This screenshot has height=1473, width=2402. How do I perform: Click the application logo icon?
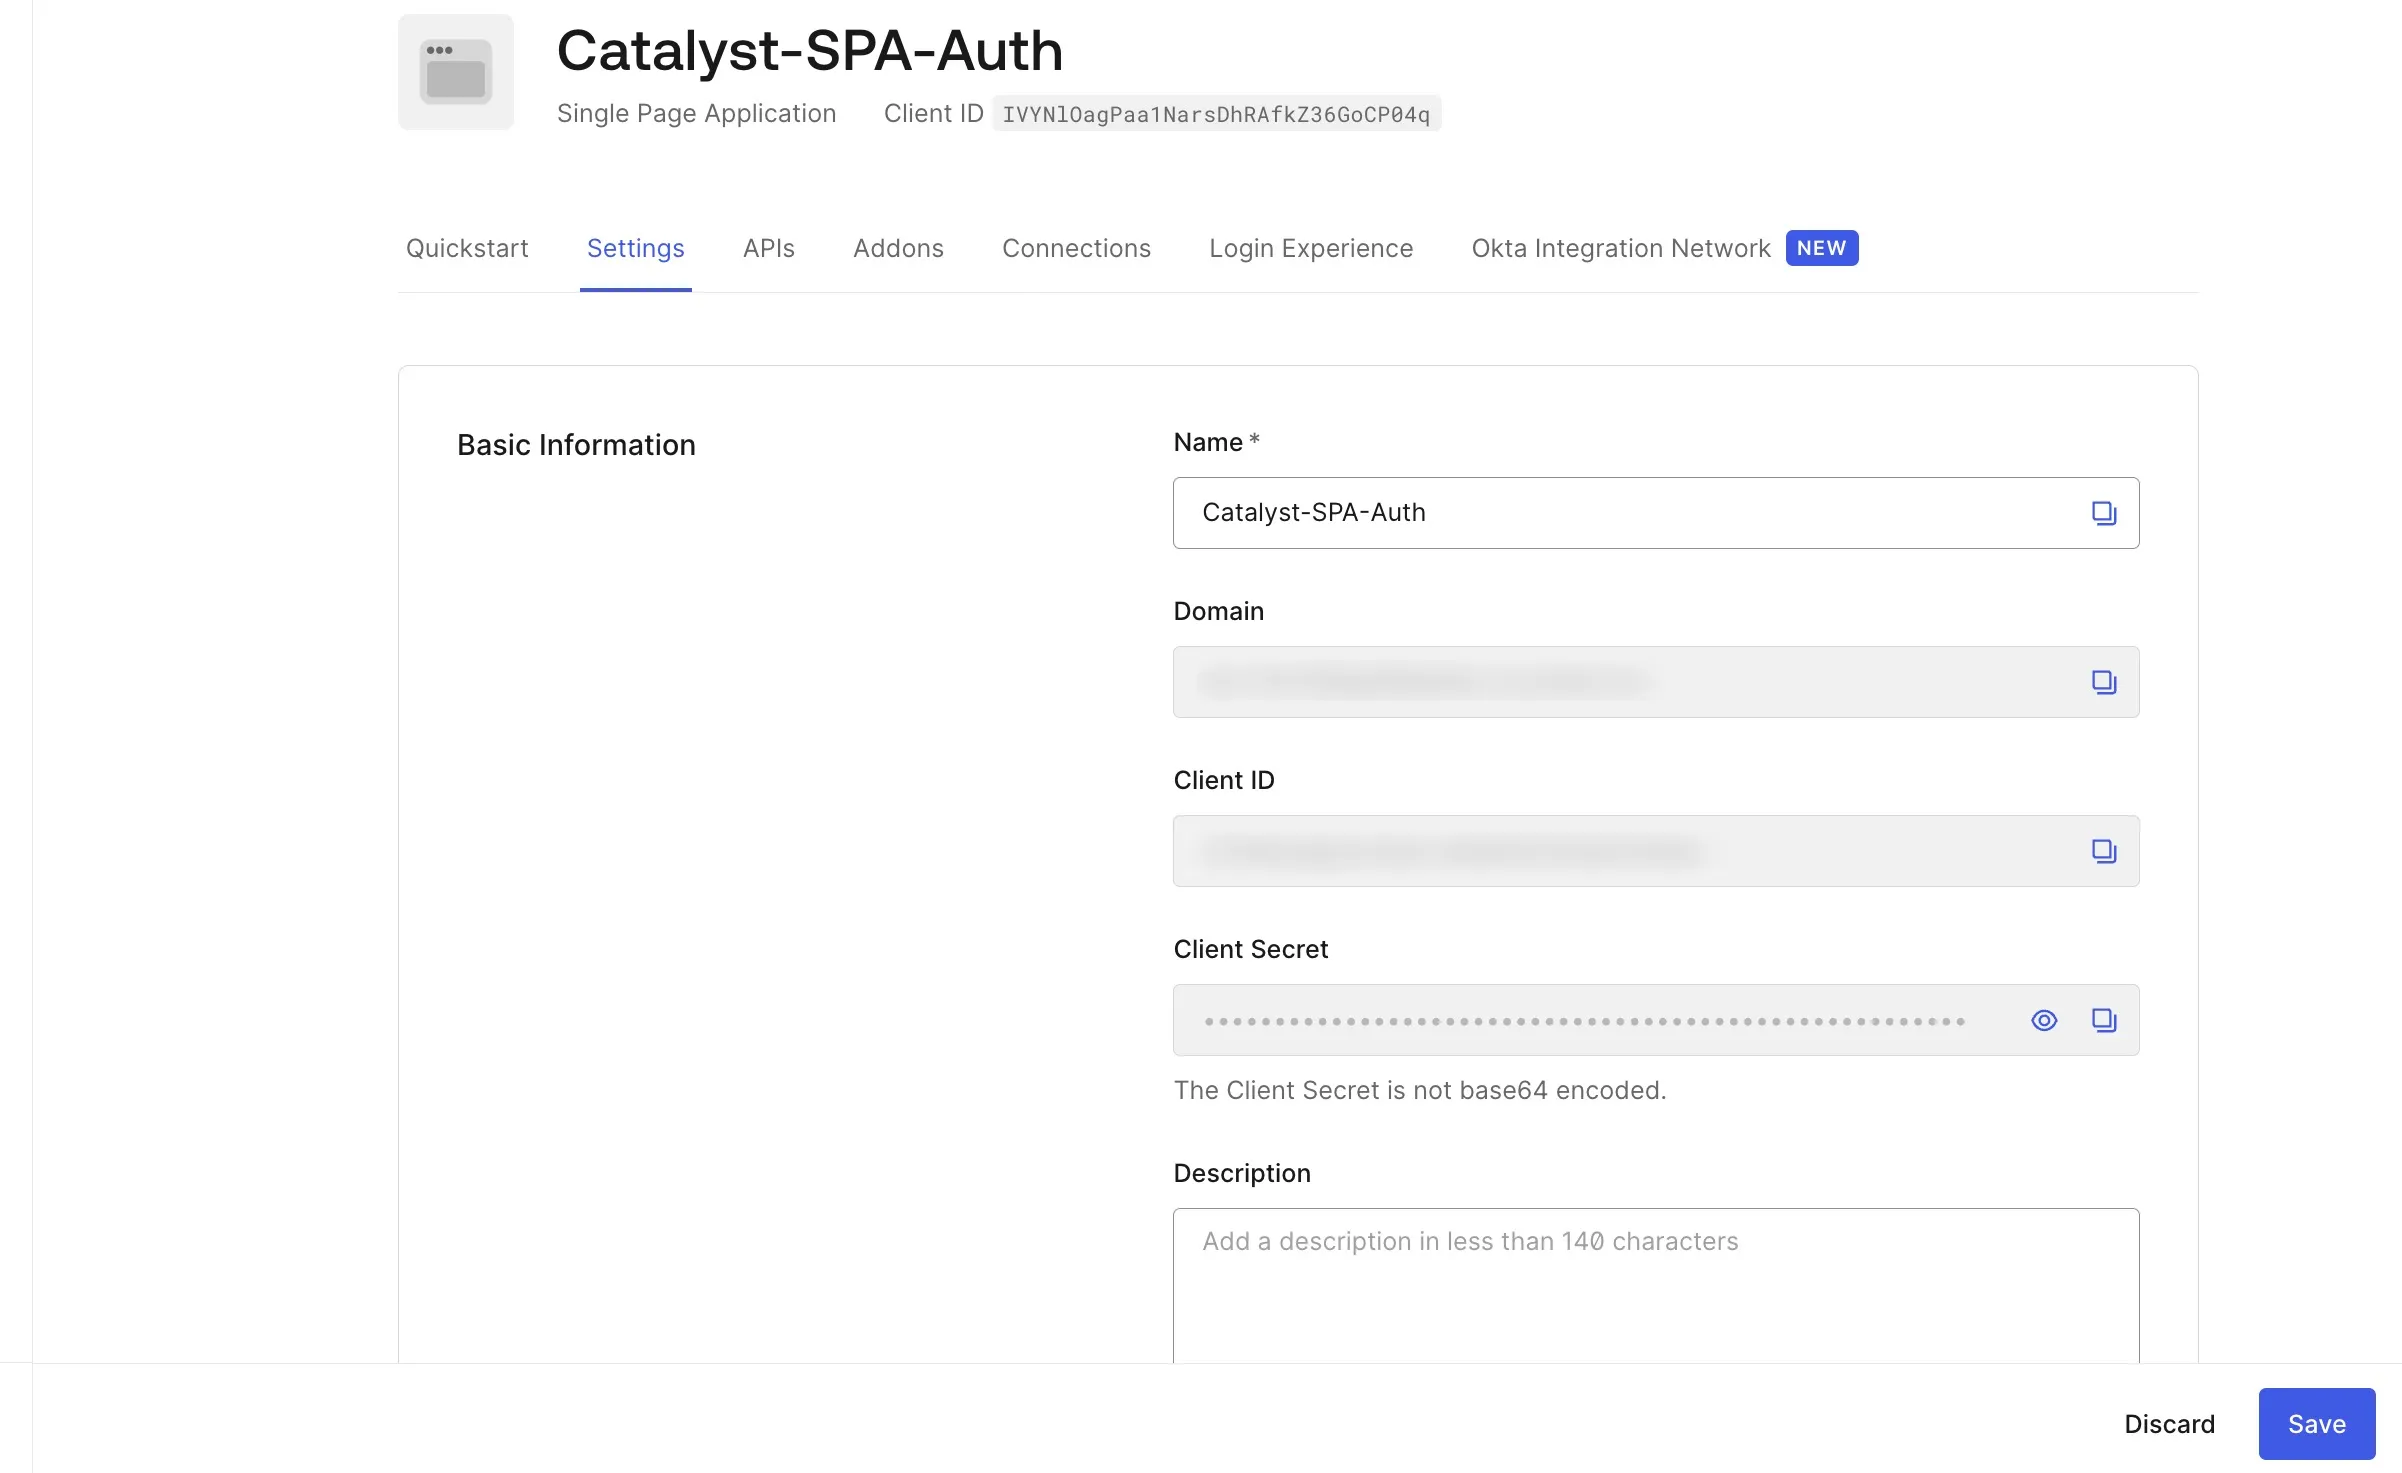(456, 72)
